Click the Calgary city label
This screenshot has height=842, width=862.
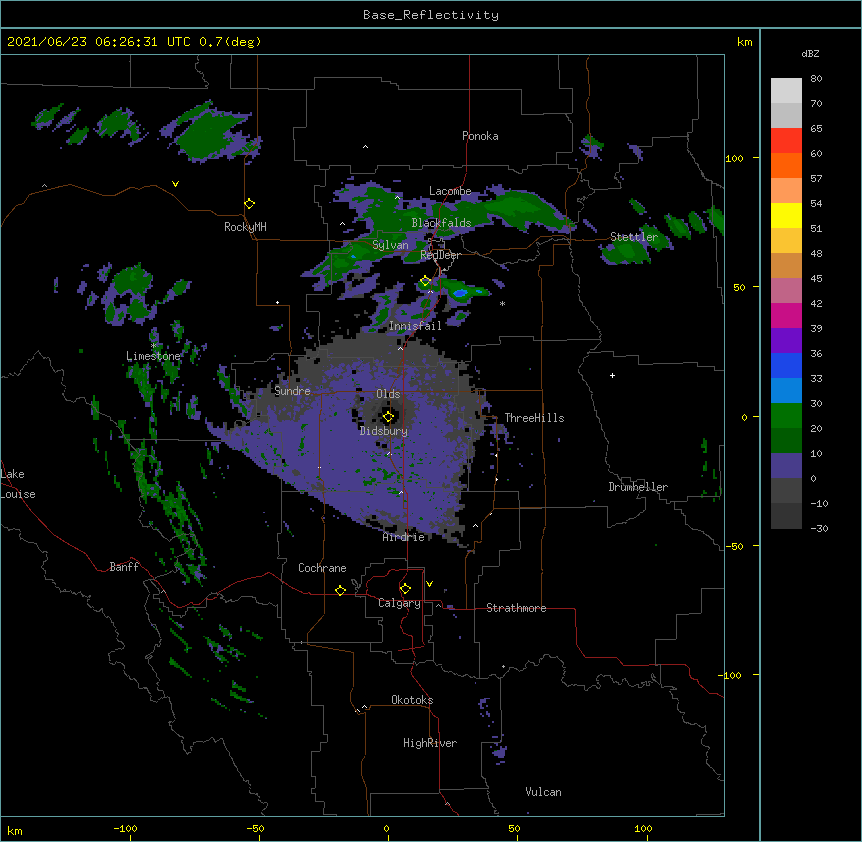click(x=399, y=603)
